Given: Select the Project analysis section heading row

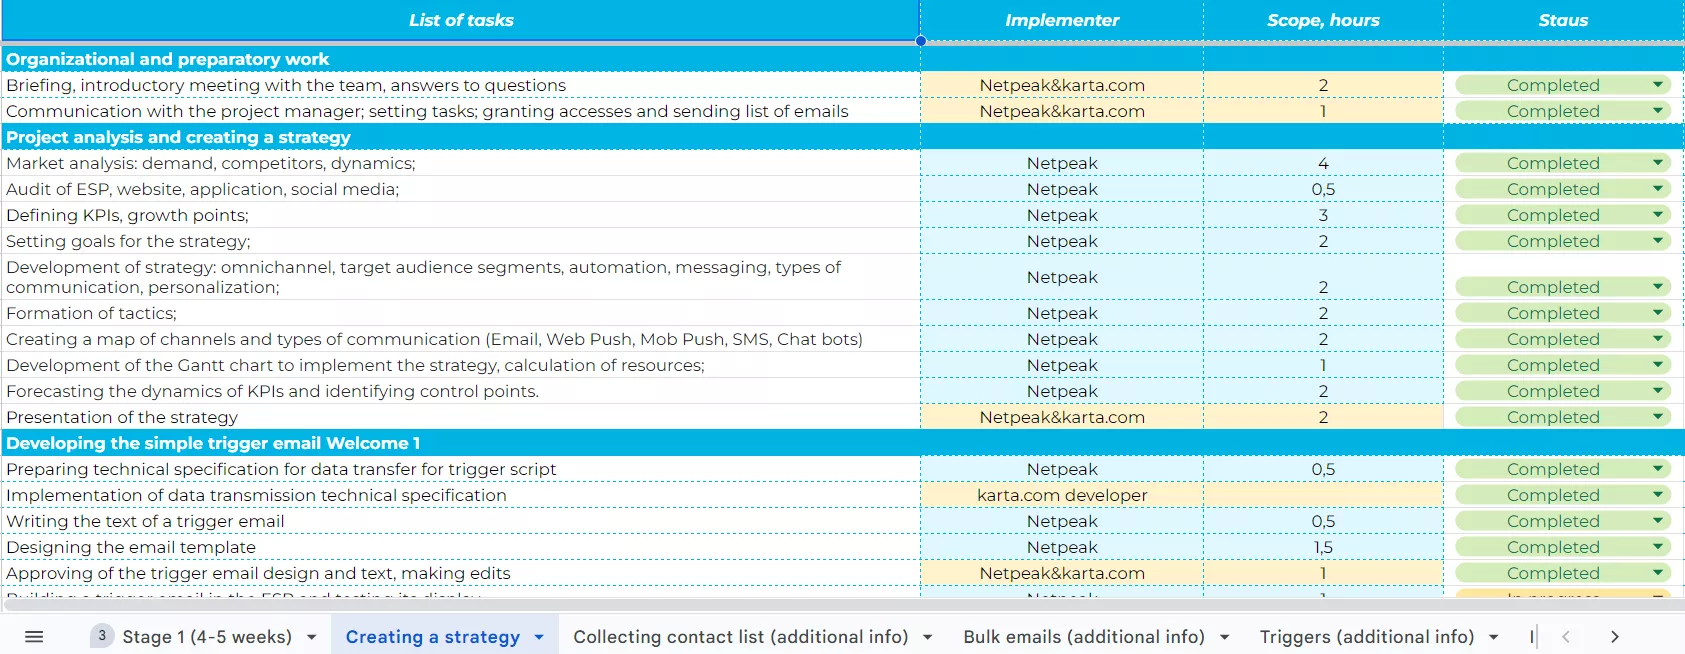Looking at the screenshot, I should tap(842, 137).
